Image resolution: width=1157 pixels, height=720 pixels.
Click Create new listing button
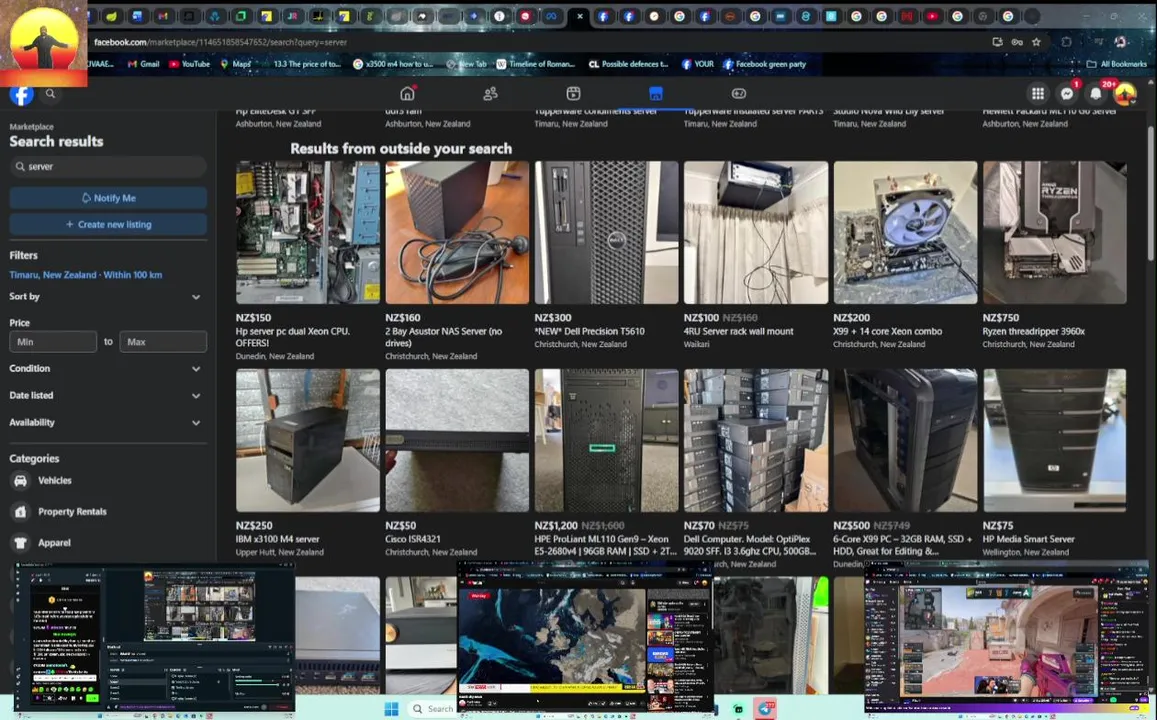coord(108,224)
